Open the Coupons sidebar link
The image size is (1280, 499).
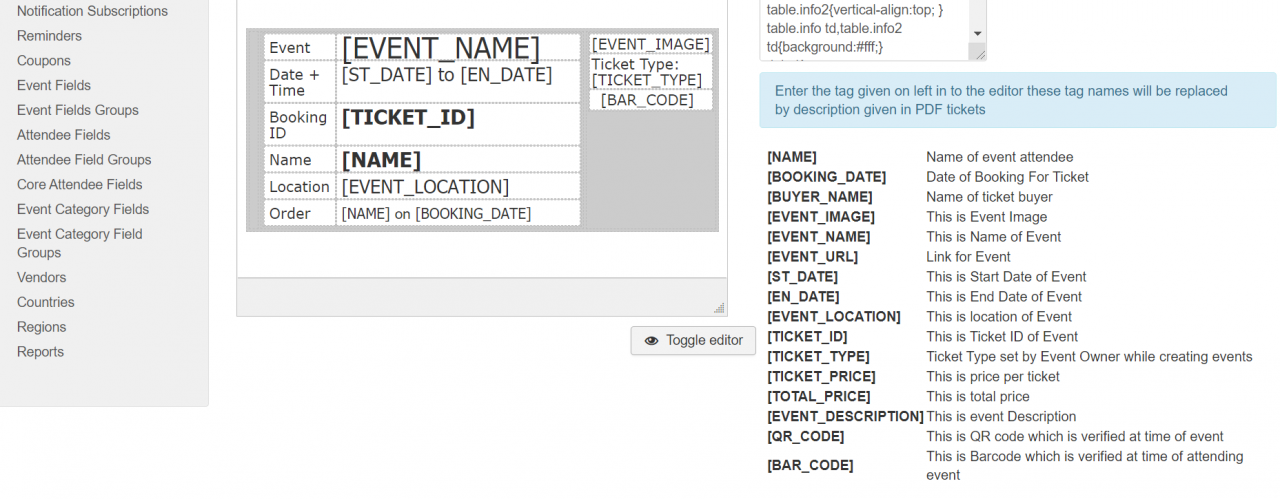(x=44, y=61)
